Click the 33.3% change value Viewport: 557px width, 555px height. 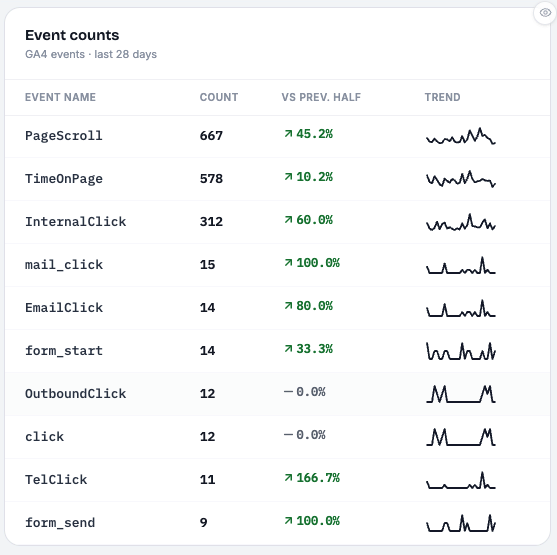(314, 349)
